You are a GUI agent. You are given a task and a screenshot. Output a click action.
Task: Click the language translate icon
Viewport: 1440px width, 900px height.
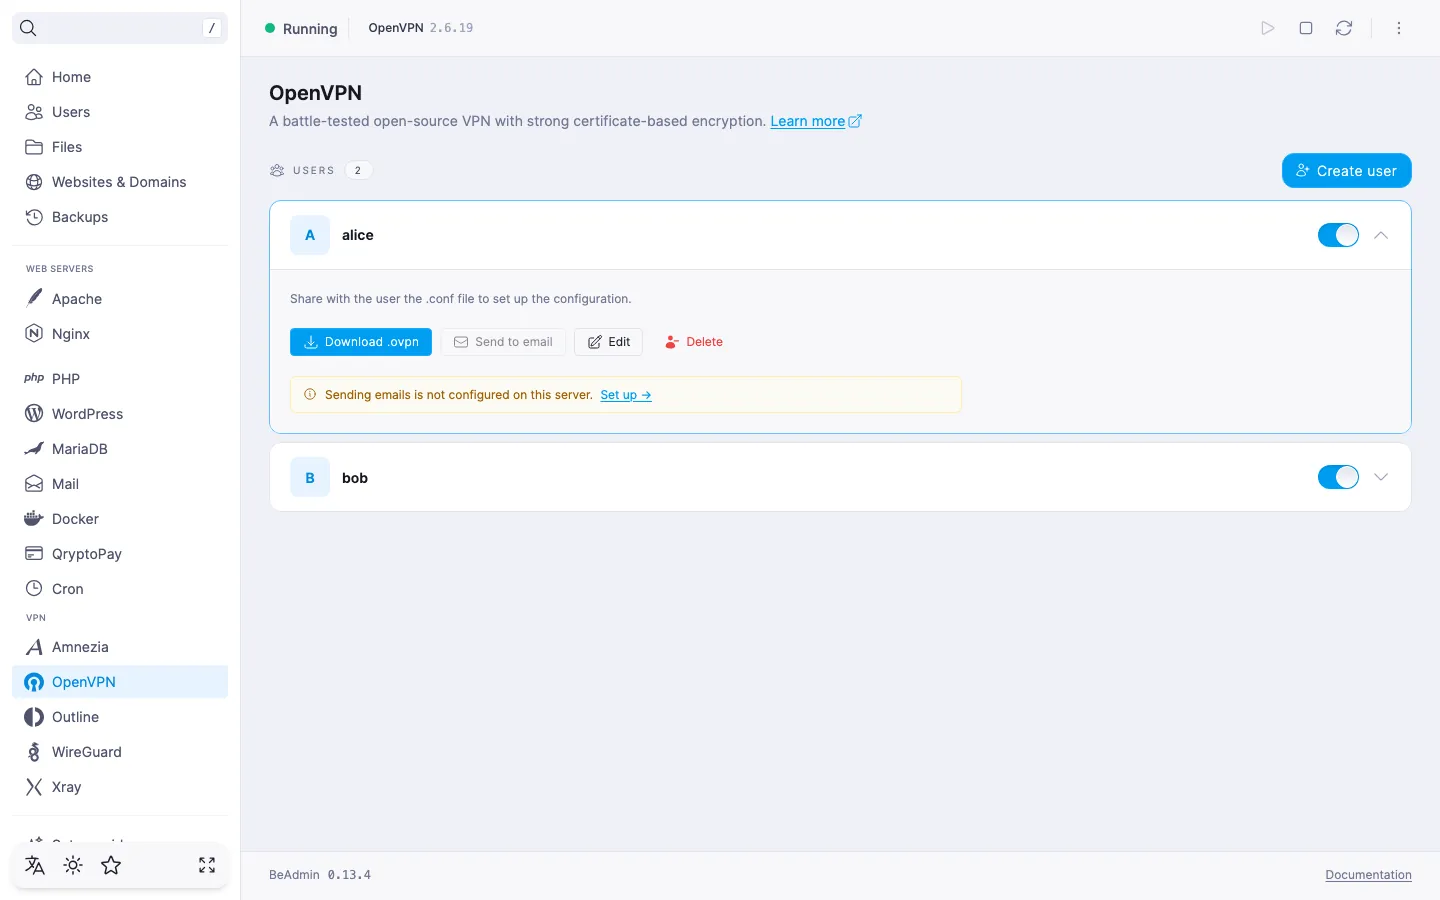(x=35, y=866)
